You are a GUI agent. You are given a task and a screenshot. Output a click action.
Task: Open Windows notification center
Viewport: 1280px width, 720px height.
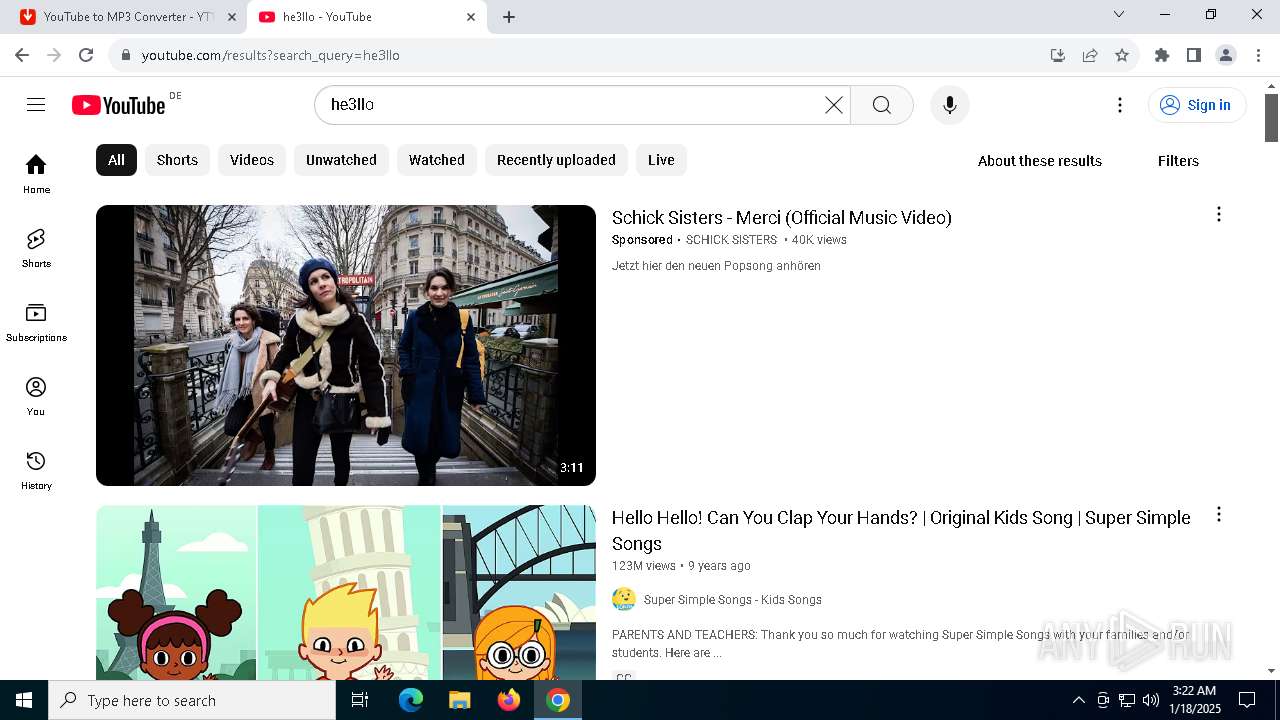point(1247,700)
